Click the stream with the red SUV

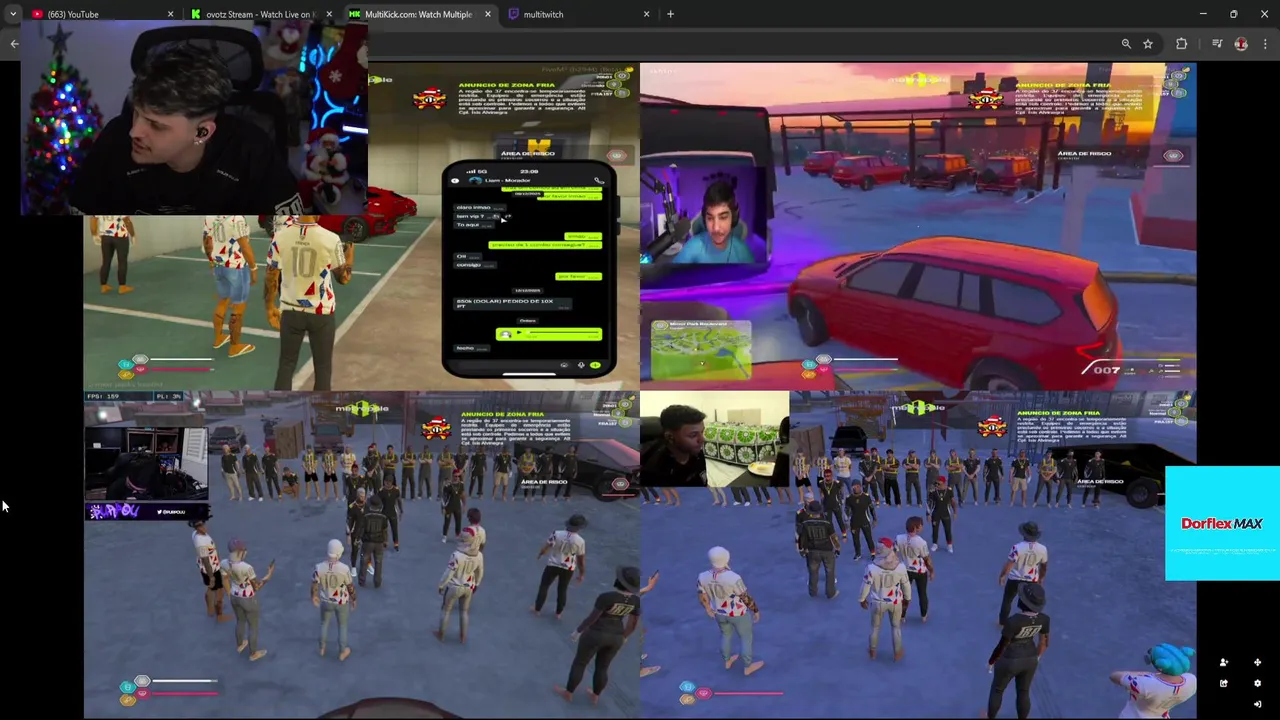pyautogui.click(x=918, y=226)
